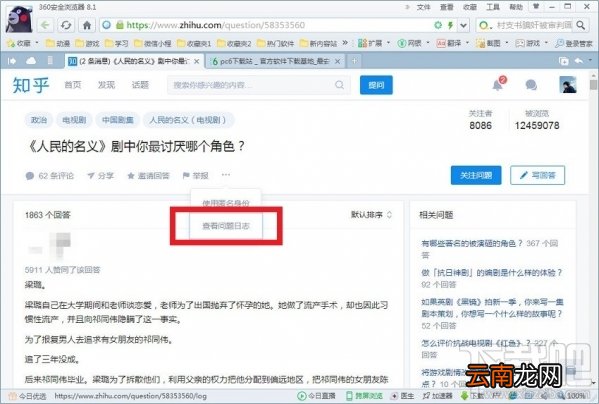Open the 收藏夹1 bookmark folder
The image size is (599, 404).
tap(194, 43)
